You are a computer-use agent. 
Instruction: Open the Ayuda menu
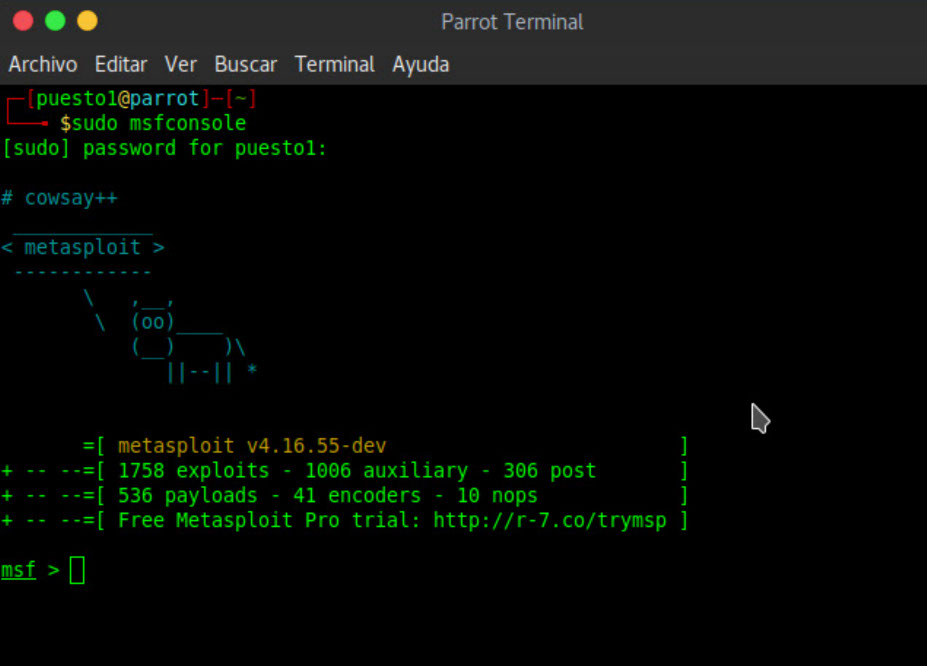420,64
